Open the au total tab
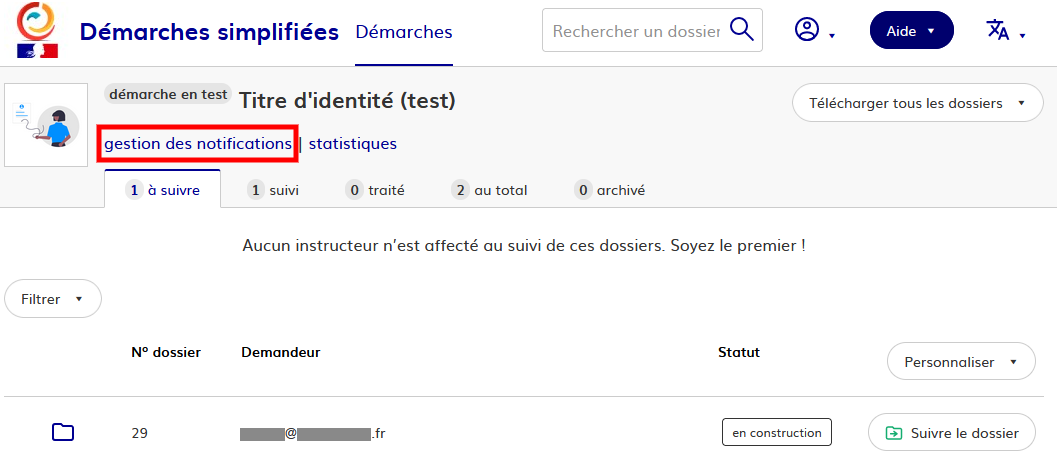Image resolution: width=1057 pixels, height=465 pixels. click(489, 190)
